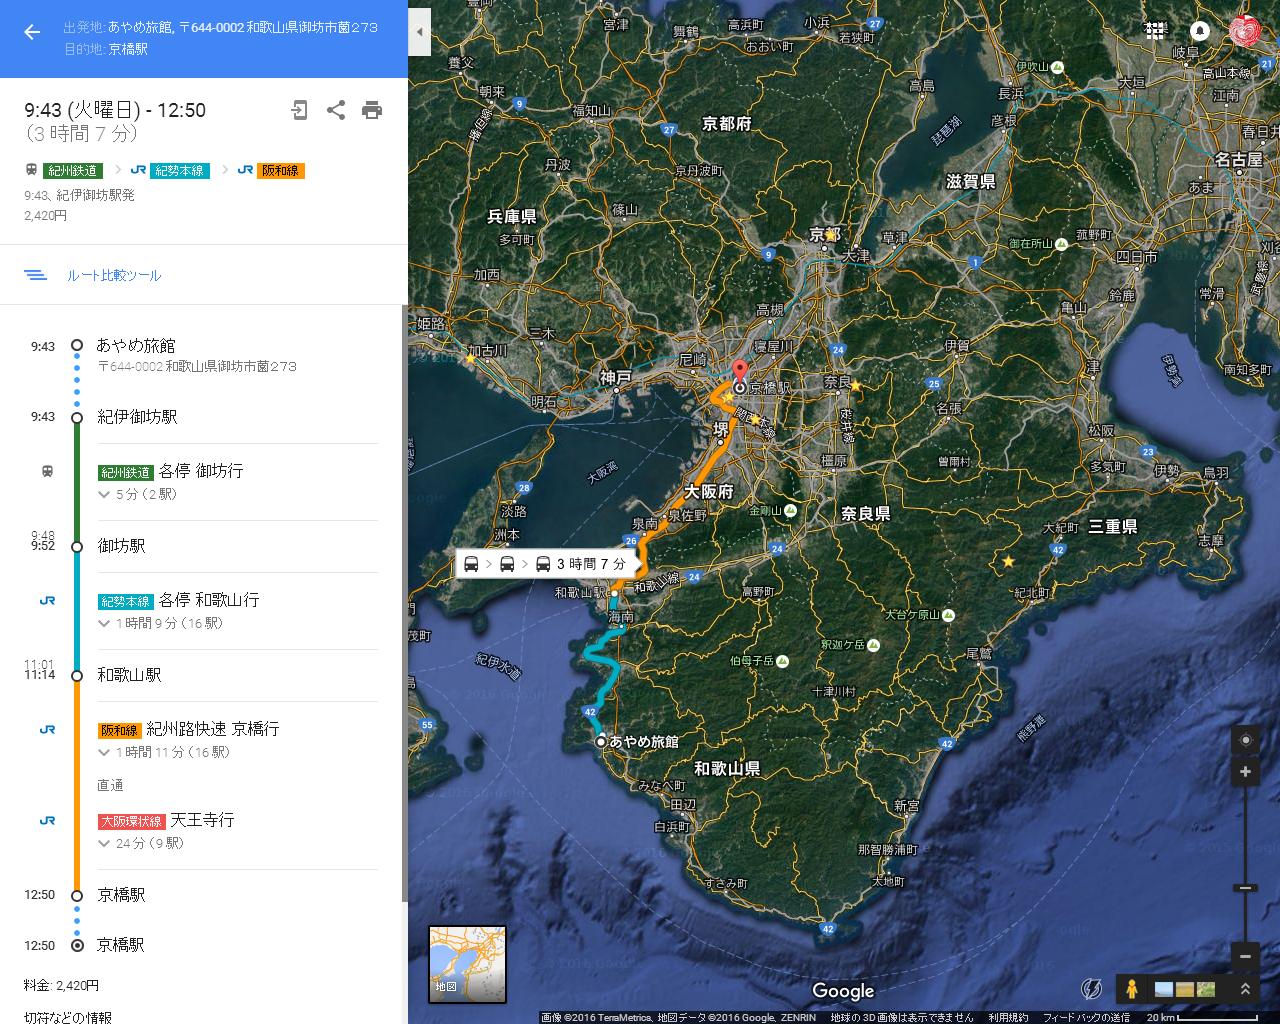The height and width of the screenshot is (1024, 1280).
Task: Select the Street View pegman
Action: 1131,989
